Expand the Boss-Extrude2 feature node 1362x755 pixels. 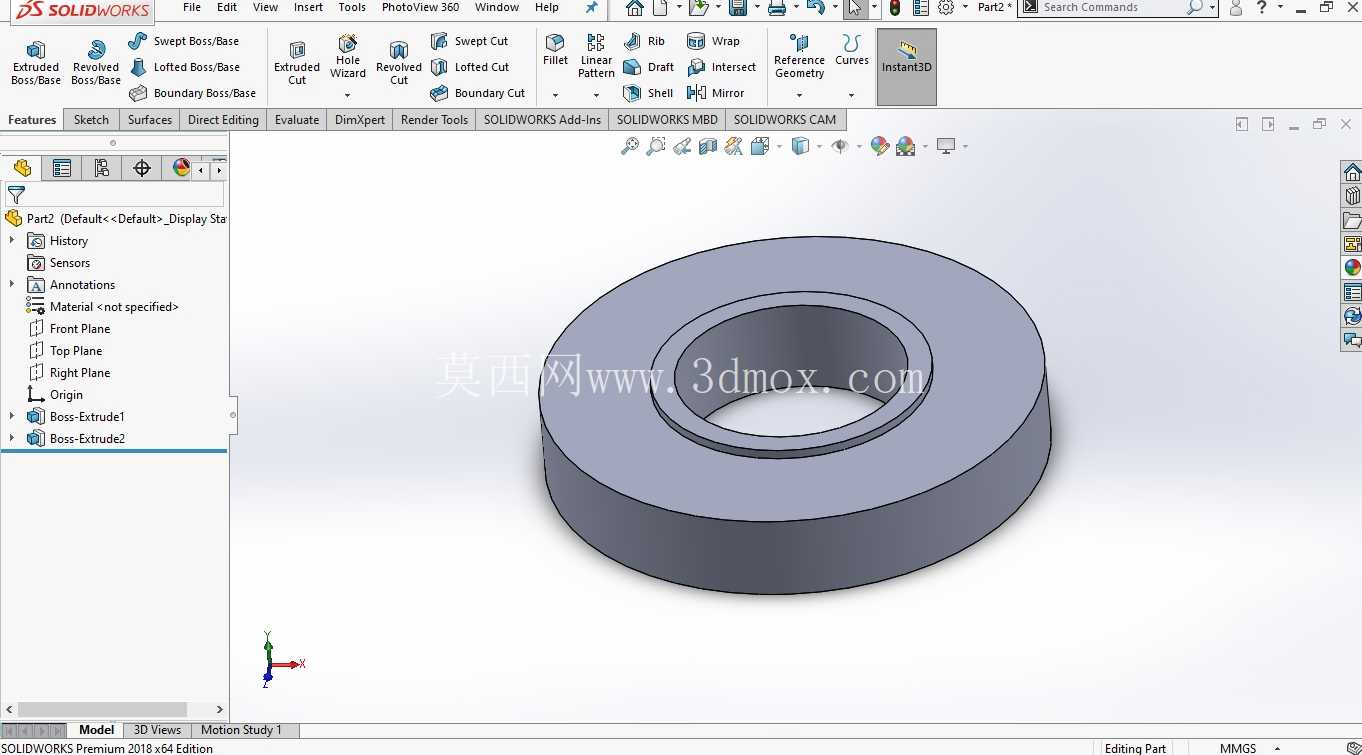[12, 439]
